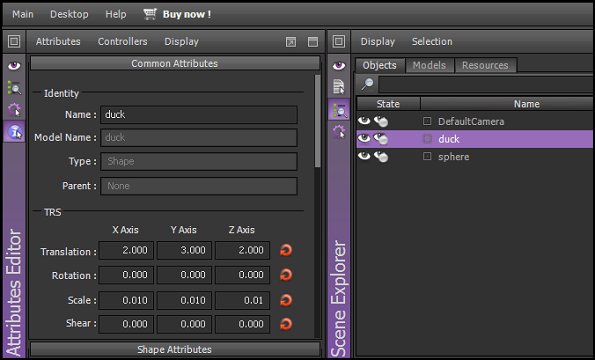The height and width of the screenshot is (360, 595).
Task: Click the Attributes Editor vertical scrollbar
Action: (x=318, y=121)
